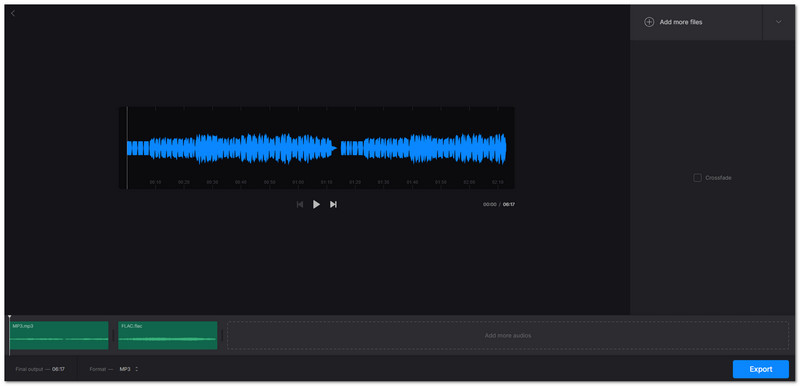Screen dimensions: 800x386
Task: Play the merged audio
Action: [x=316, y=204]
